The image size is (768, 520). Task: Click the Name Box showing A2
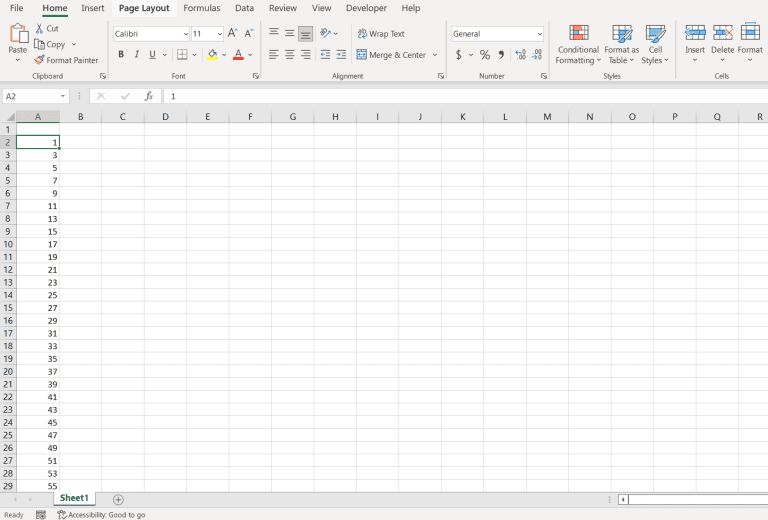pos(30,96)
